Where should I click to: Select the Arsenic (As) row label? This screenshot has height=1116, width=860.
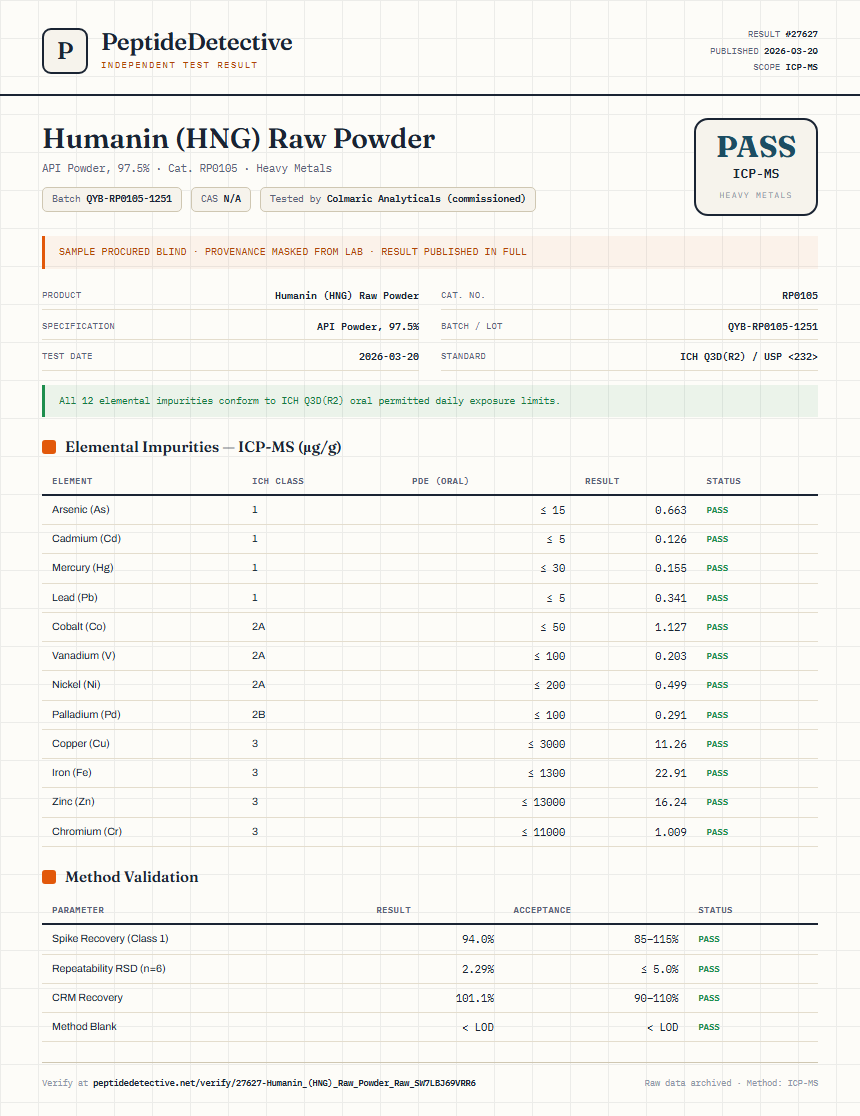point(80,510)
